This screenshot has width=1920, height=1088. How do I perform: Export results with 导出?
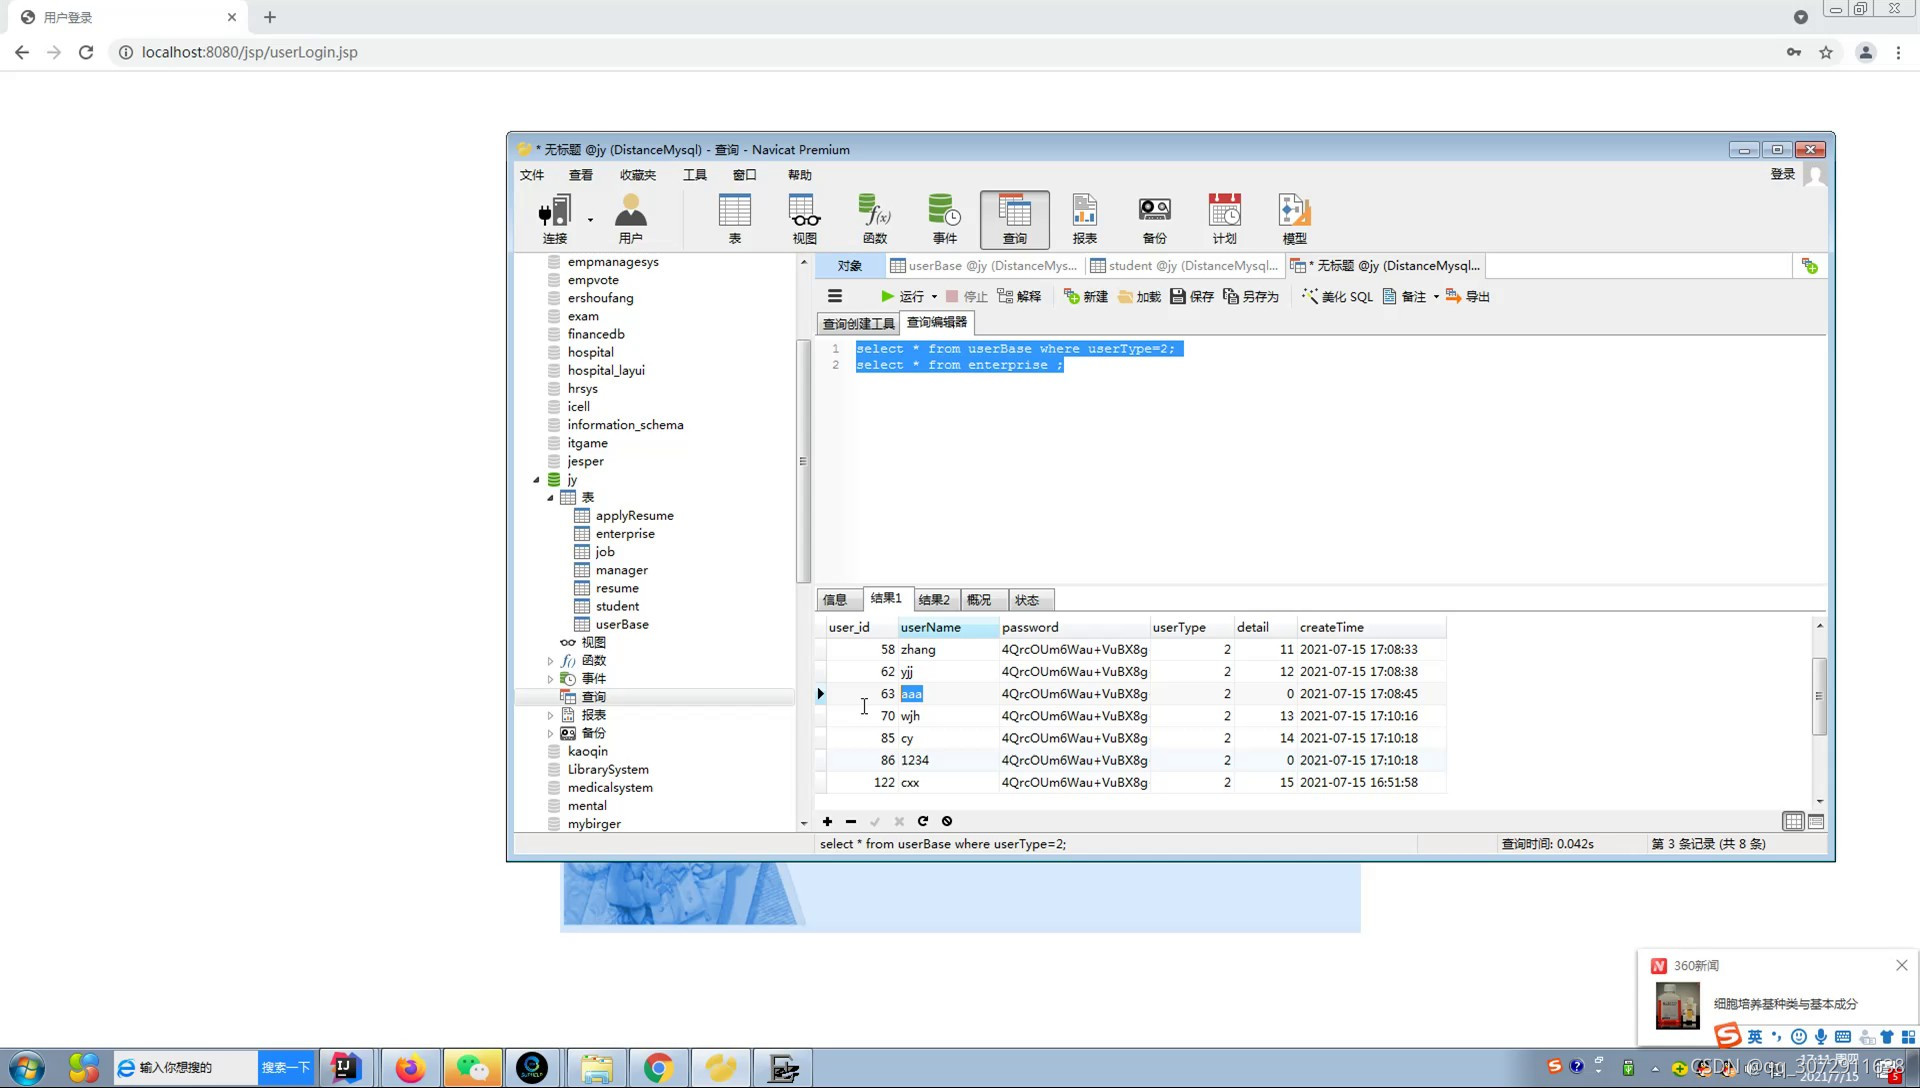1468,296
